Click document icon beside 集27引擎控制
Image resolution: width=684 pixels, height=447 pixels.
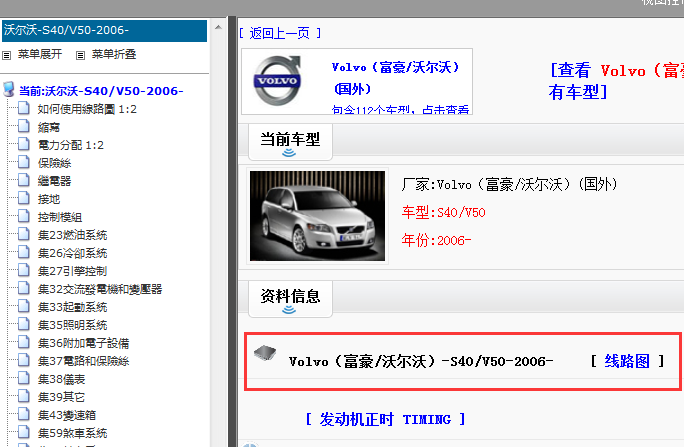click(24, 270)
